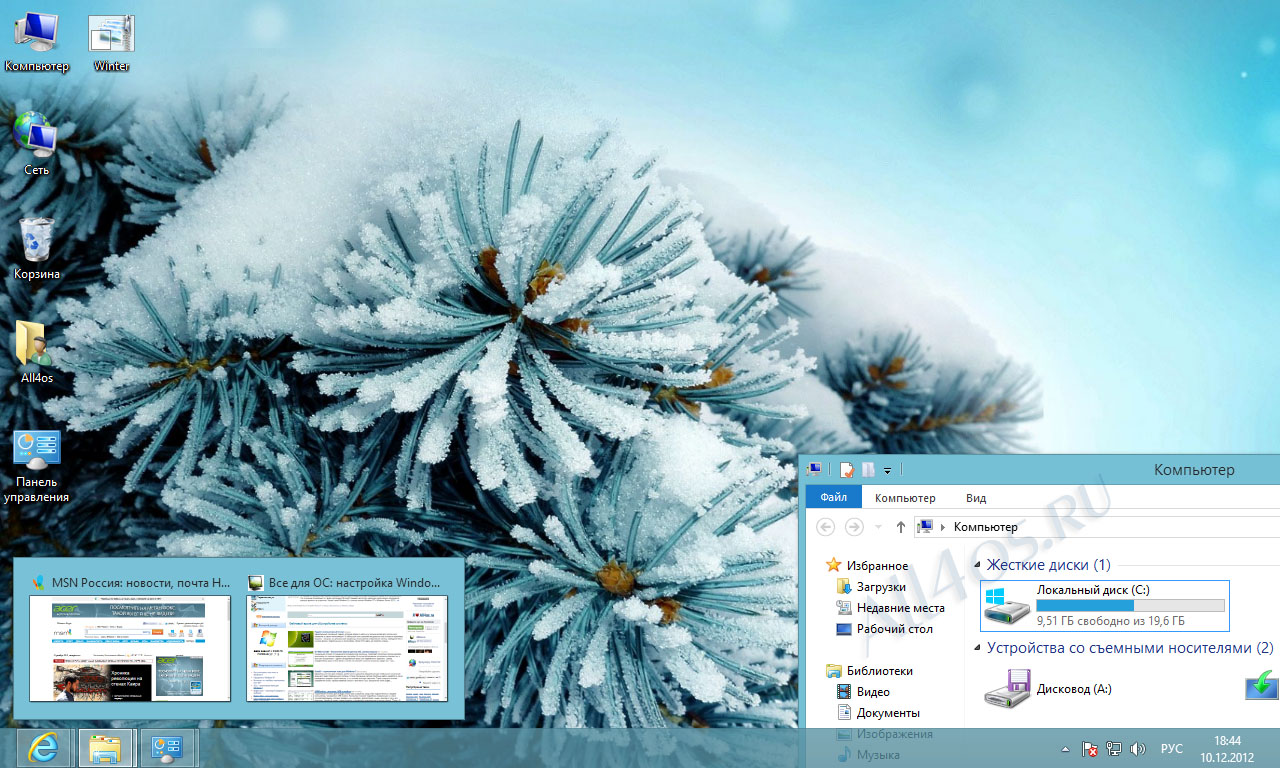This screenshot has height=768, width=1280.
Task: Open the Файл ribbon menu
Action: [833, 498]
